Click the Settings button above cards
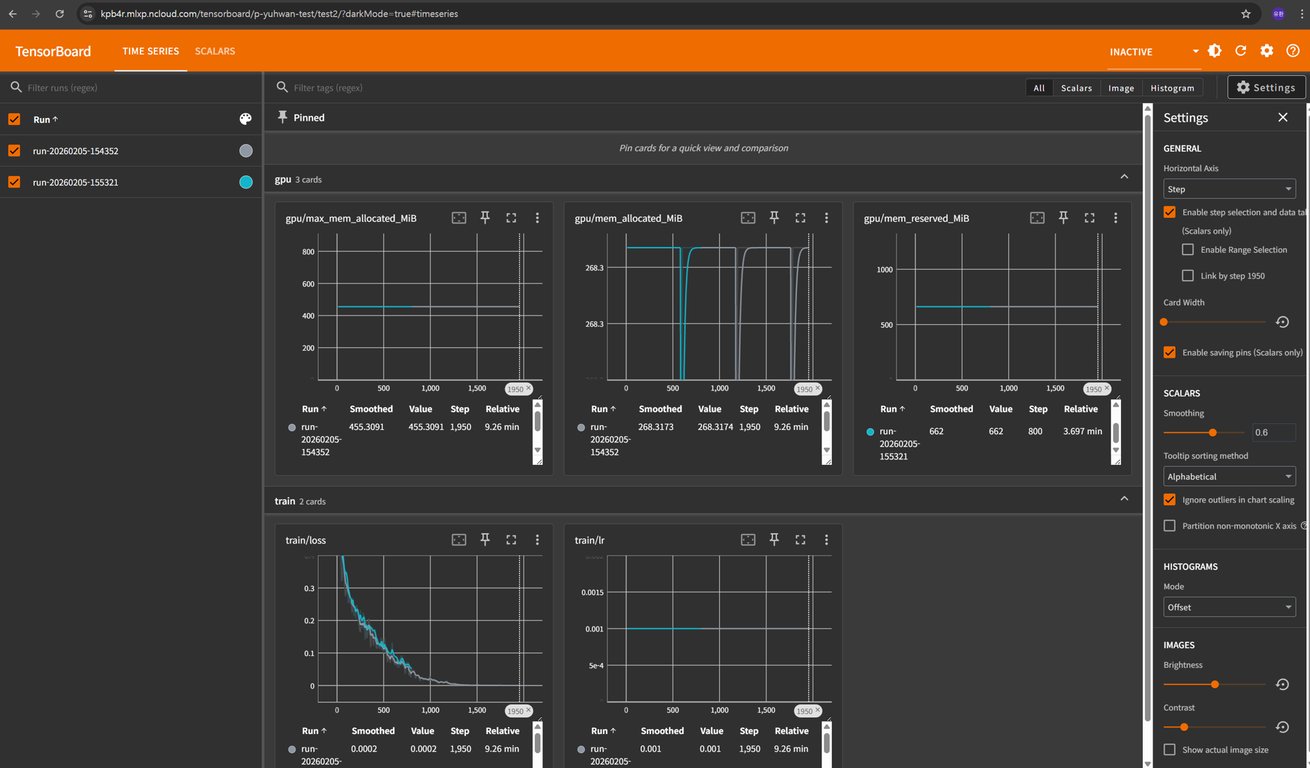 coord(1266,87)
